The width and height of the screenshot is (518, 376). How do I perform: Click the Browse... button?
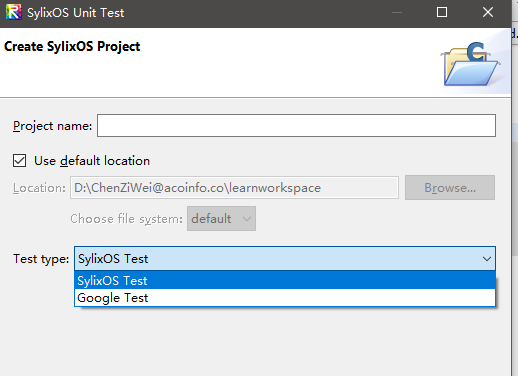pos(450,188)
